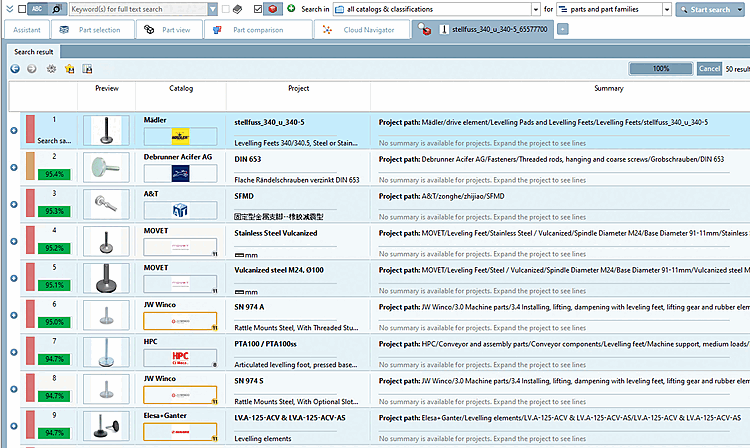Screen dimensions: 750x448
Task: Add a new tab with the plus button
Action: (562, 30)
